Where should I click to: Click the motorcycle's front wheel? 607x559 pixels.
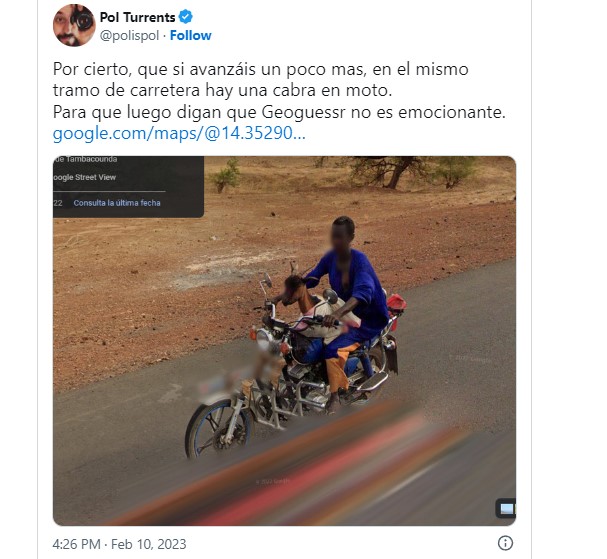[219, 429]
